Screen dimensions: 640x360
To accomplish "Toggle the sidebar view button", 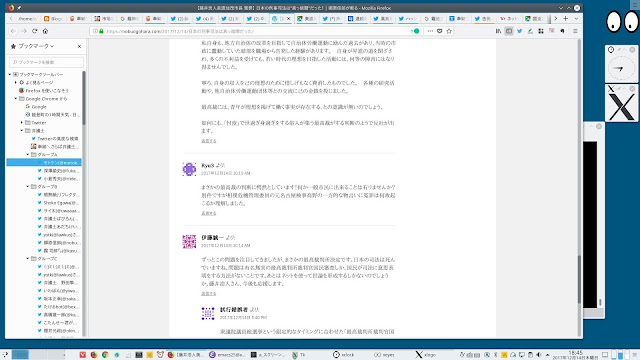I will [509, 31].
